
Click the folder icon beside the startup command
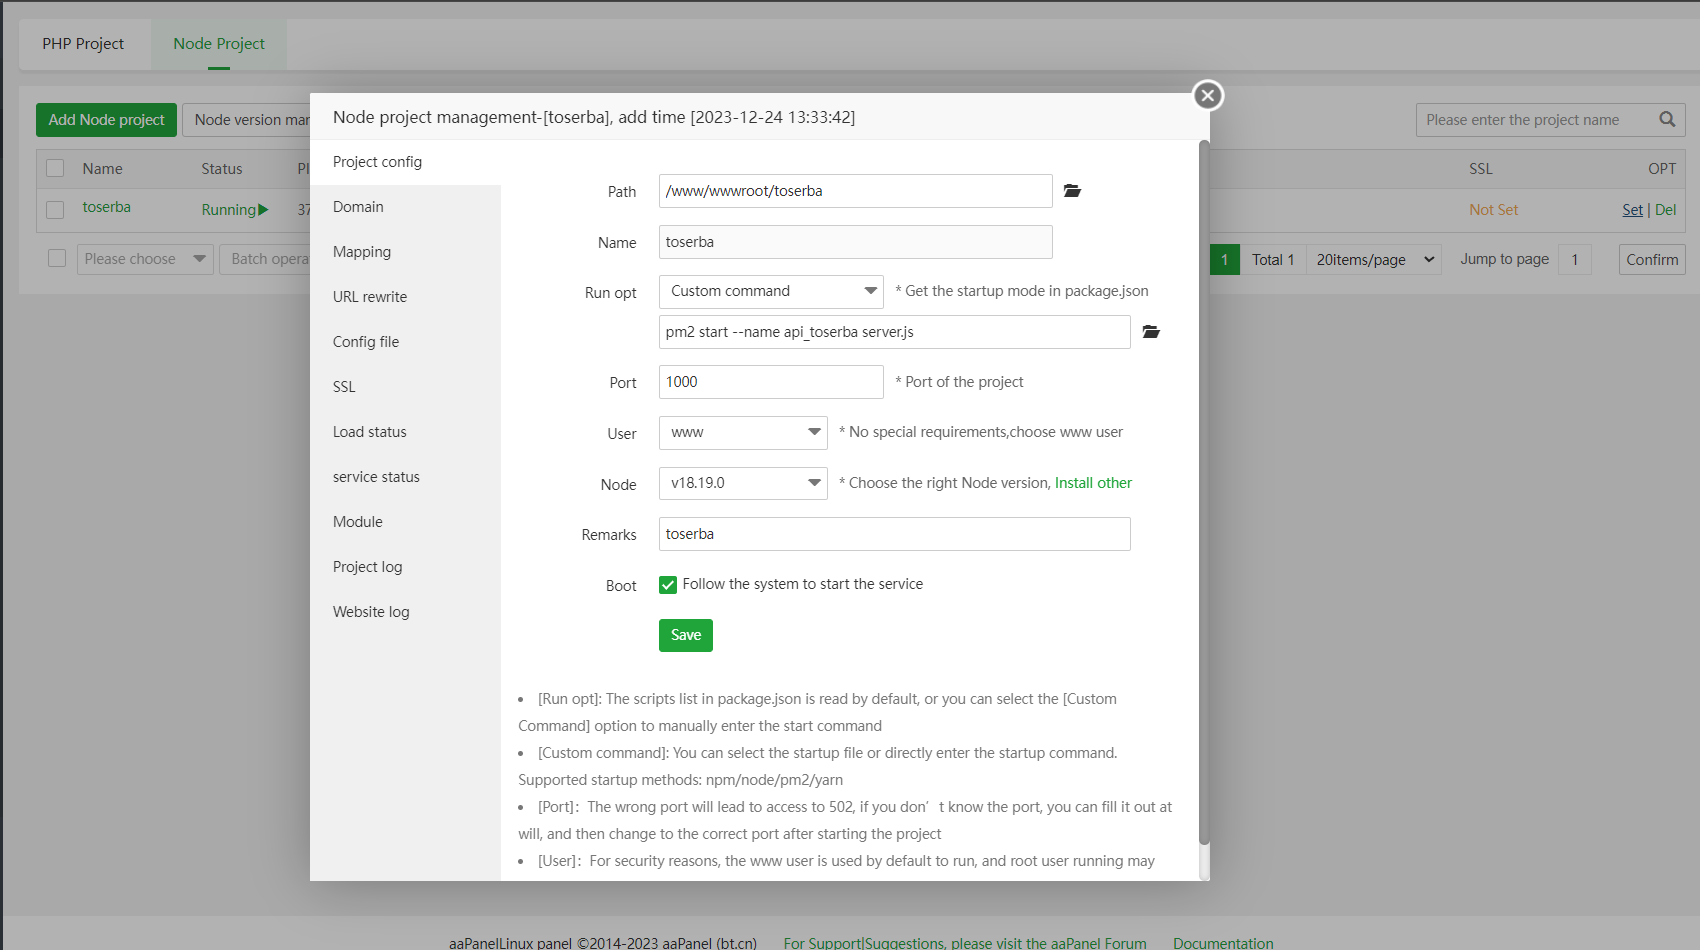click(x=1151, y=332)
